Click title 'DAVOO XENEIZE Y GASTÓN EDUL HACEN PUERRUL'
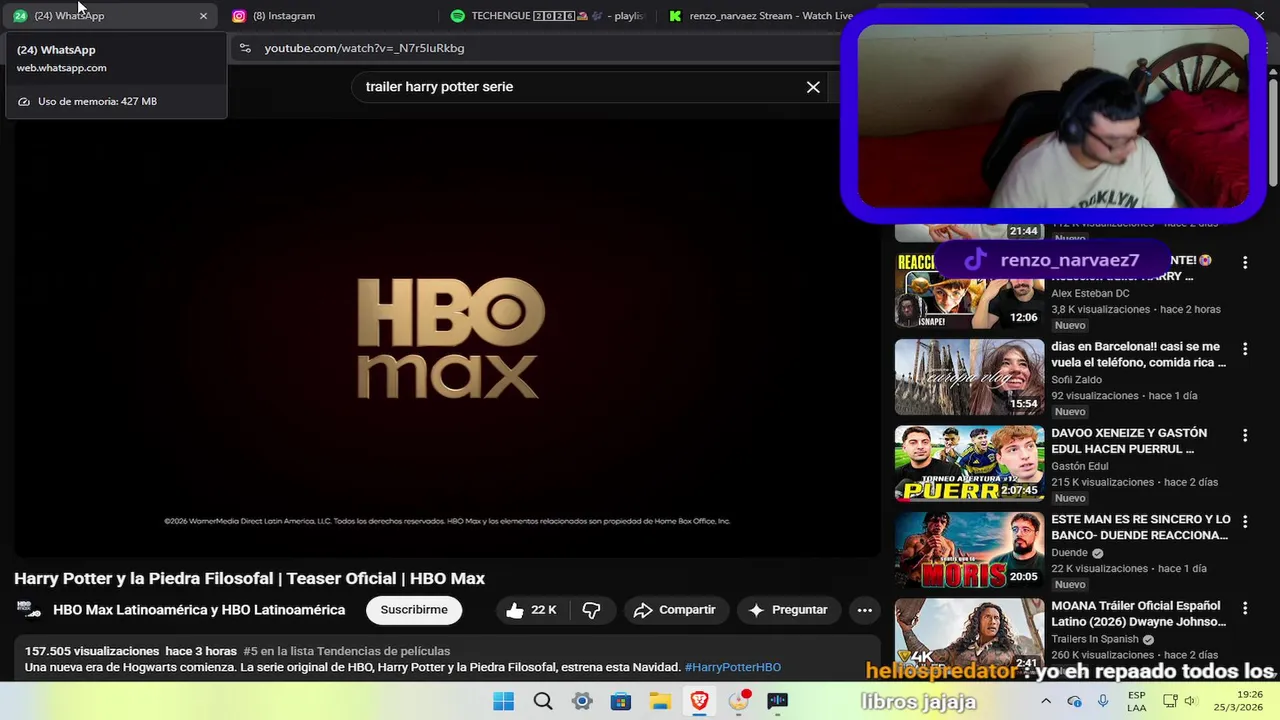Viewport: 1280px width, 720px height. pyautogui.click(x=1129, y=441)
